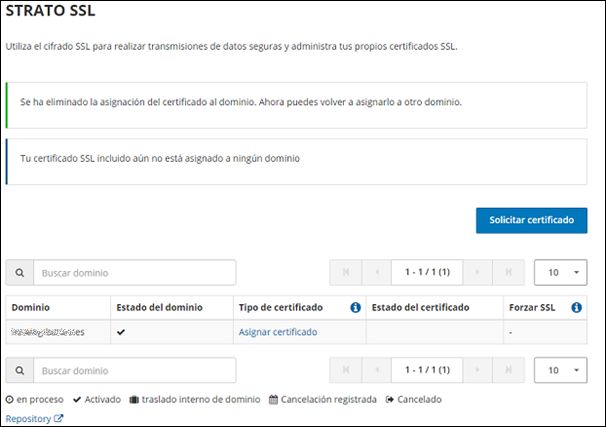Focus the lower Buscar dominio search field
This screenshot has width=606, height=427.
(134, 370)
